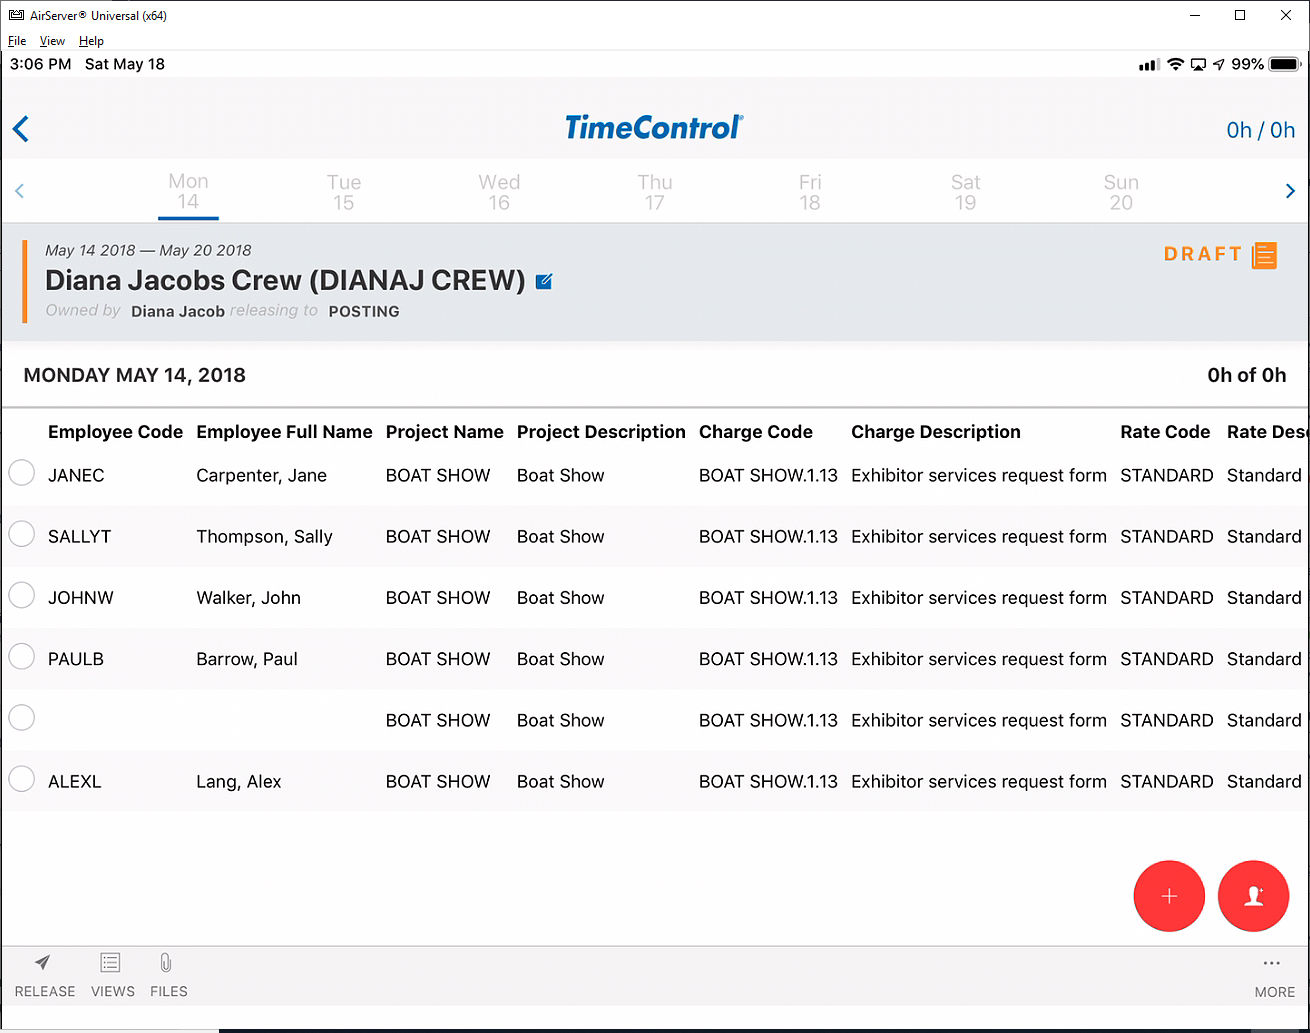Tap the Charge Description column header

[x=936, y=432]
